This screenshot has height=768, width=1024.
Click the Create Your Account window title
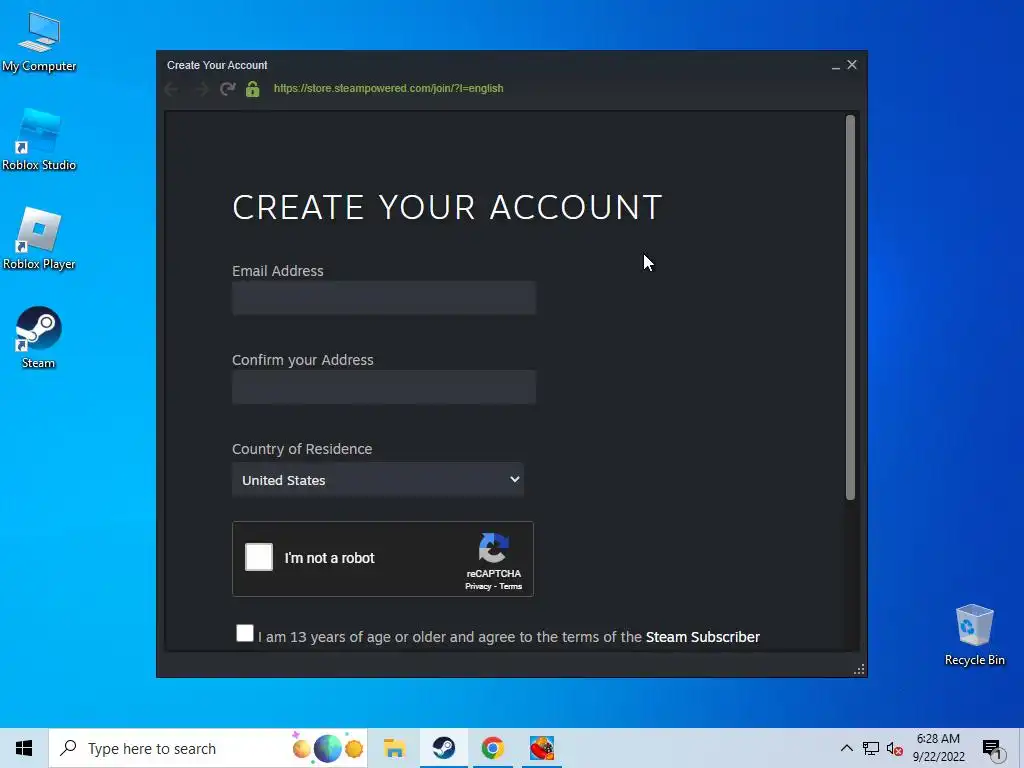pyautogui.click(x=217, y=65)
